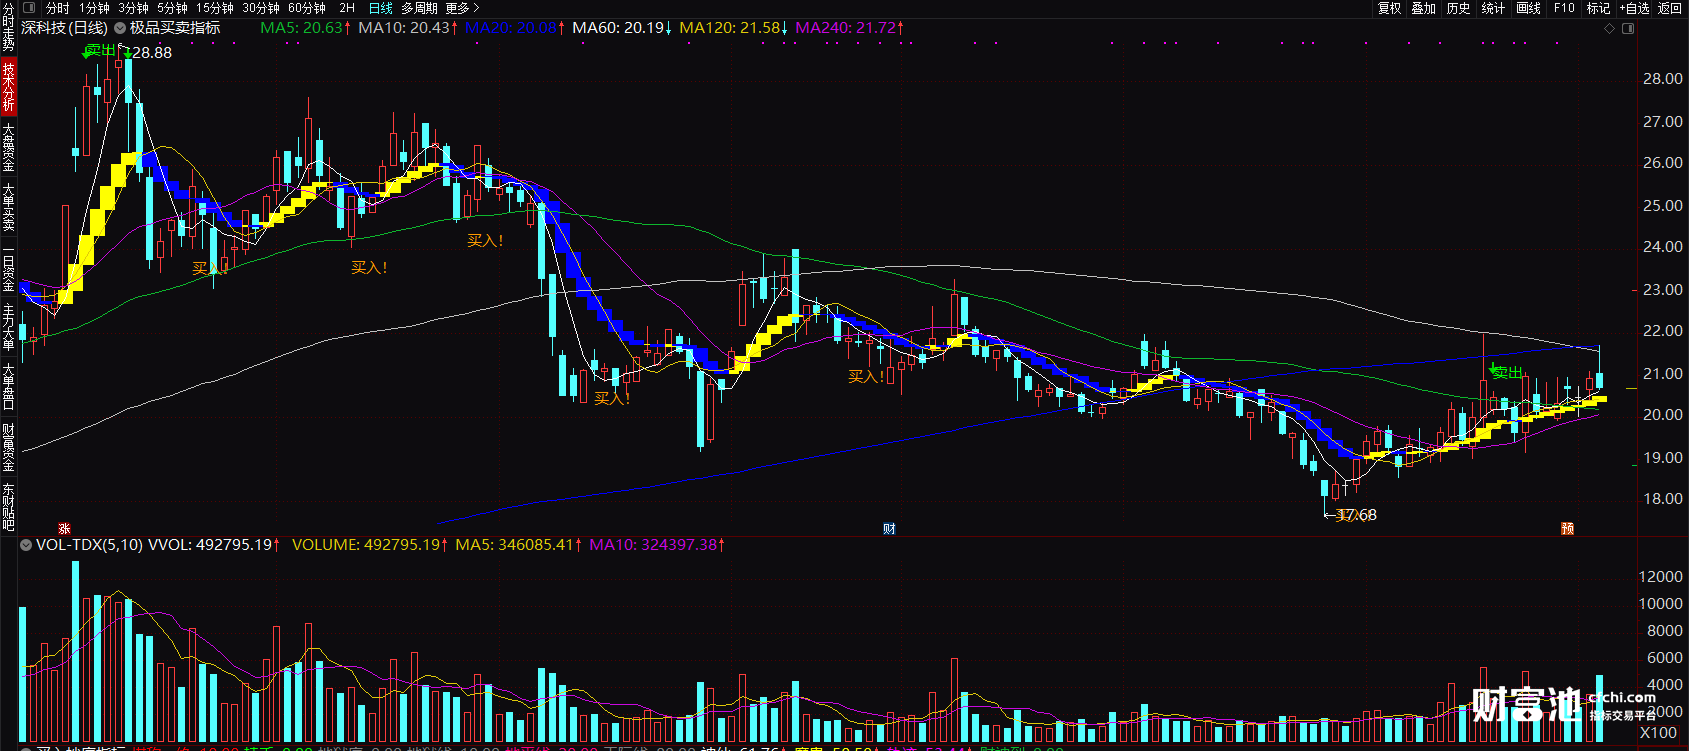Open the 复权 adjustment option
Image resolution: width=1689 pixels, height=751 pixels.
[x=1389, y=8]
